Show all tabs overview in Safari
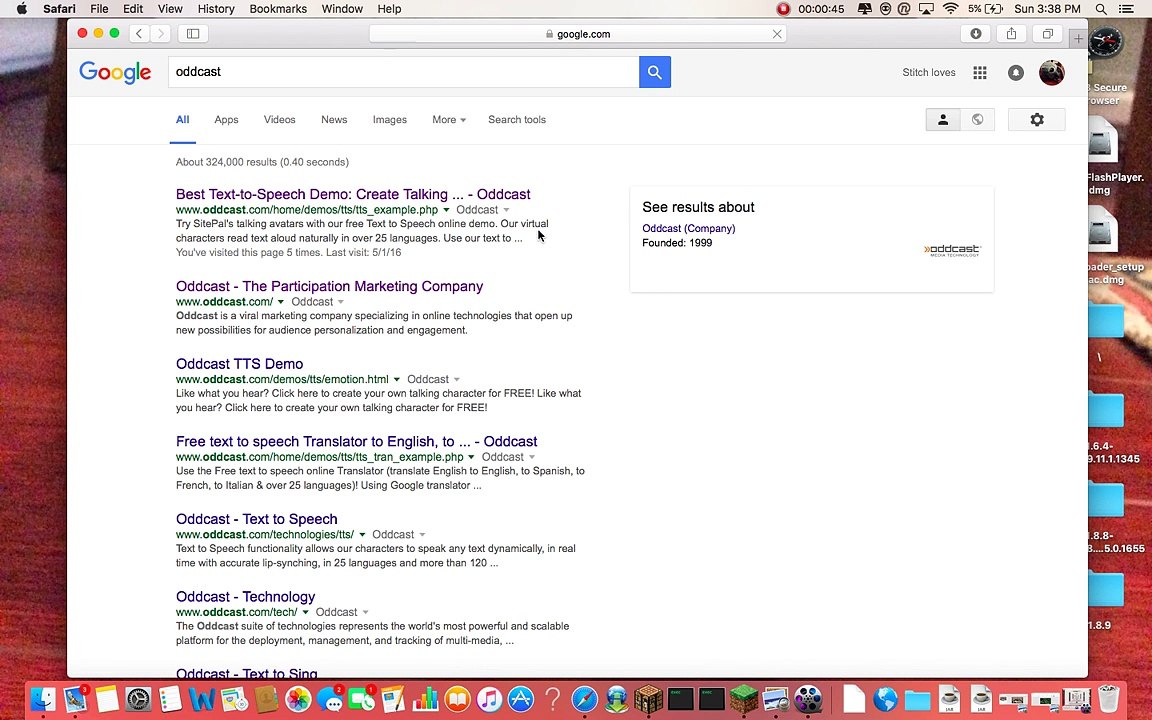Screen dimensions: 1152x720 (x=1048, y=33)
